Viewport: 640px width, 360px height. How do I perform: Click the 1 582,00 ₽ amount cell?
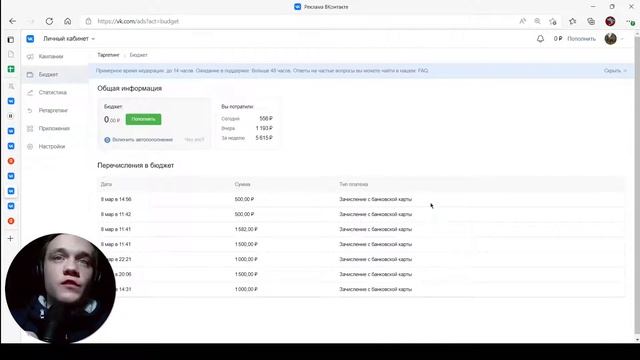point(246,229)
